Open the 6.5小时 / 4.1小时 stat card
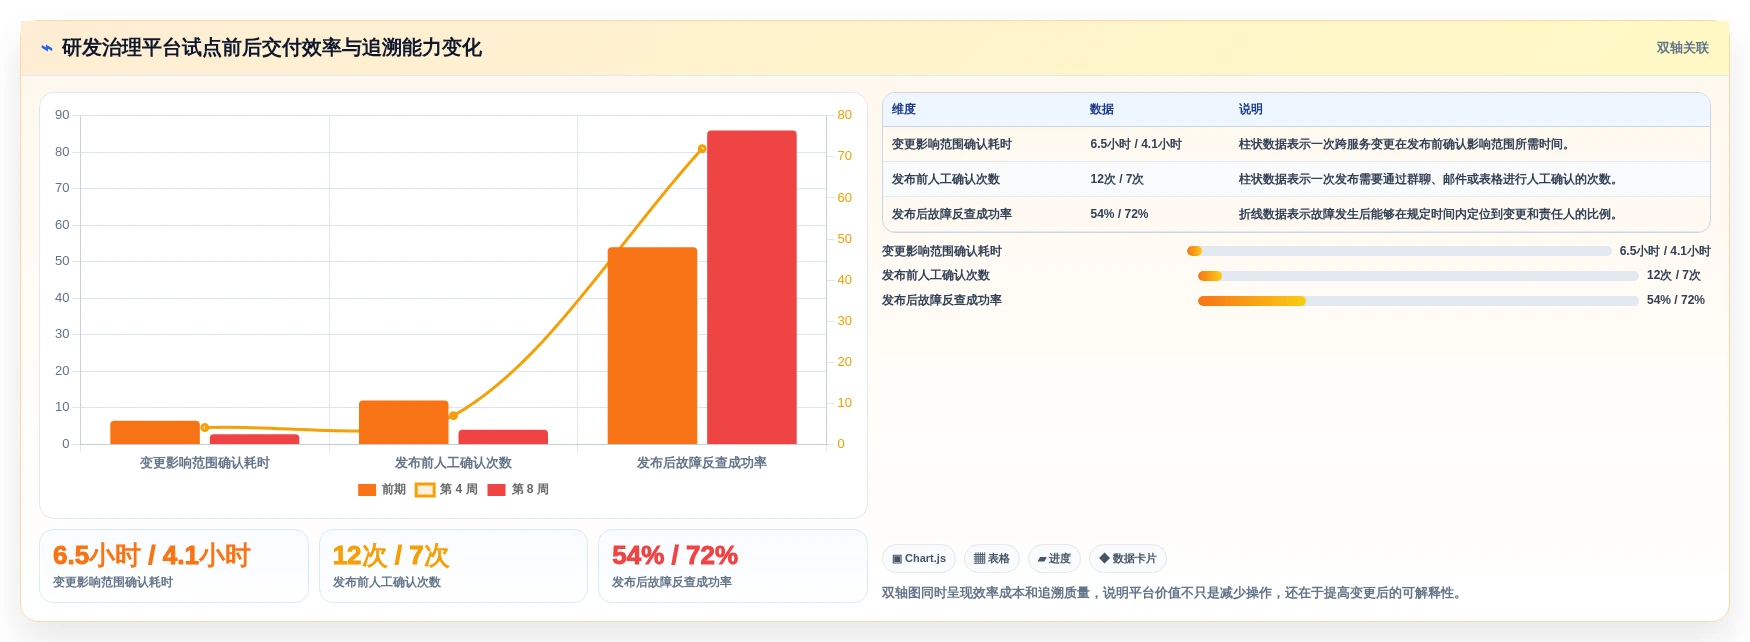 pyautogui.click(x=174, y=566)
